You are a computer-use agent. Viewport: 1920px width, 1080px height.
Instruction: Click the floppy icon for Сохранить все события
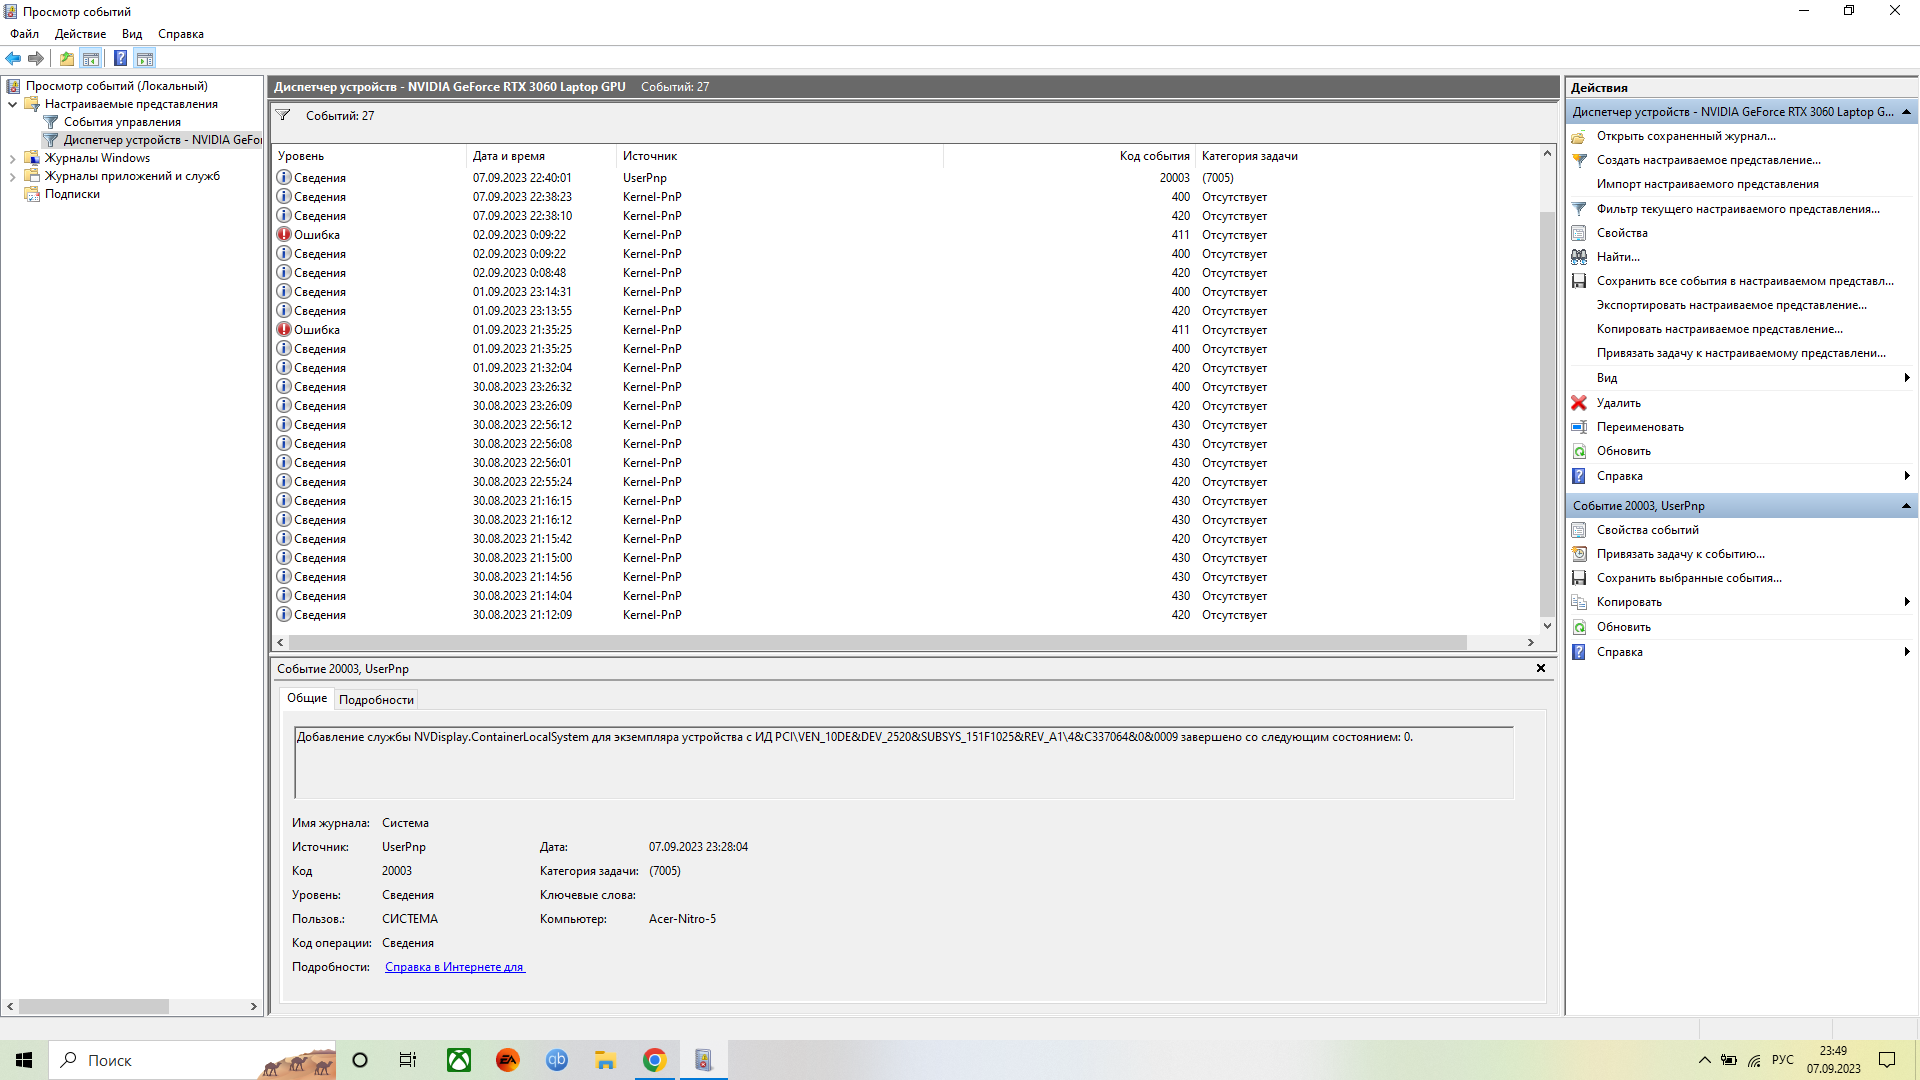(x=1579, y=281)
